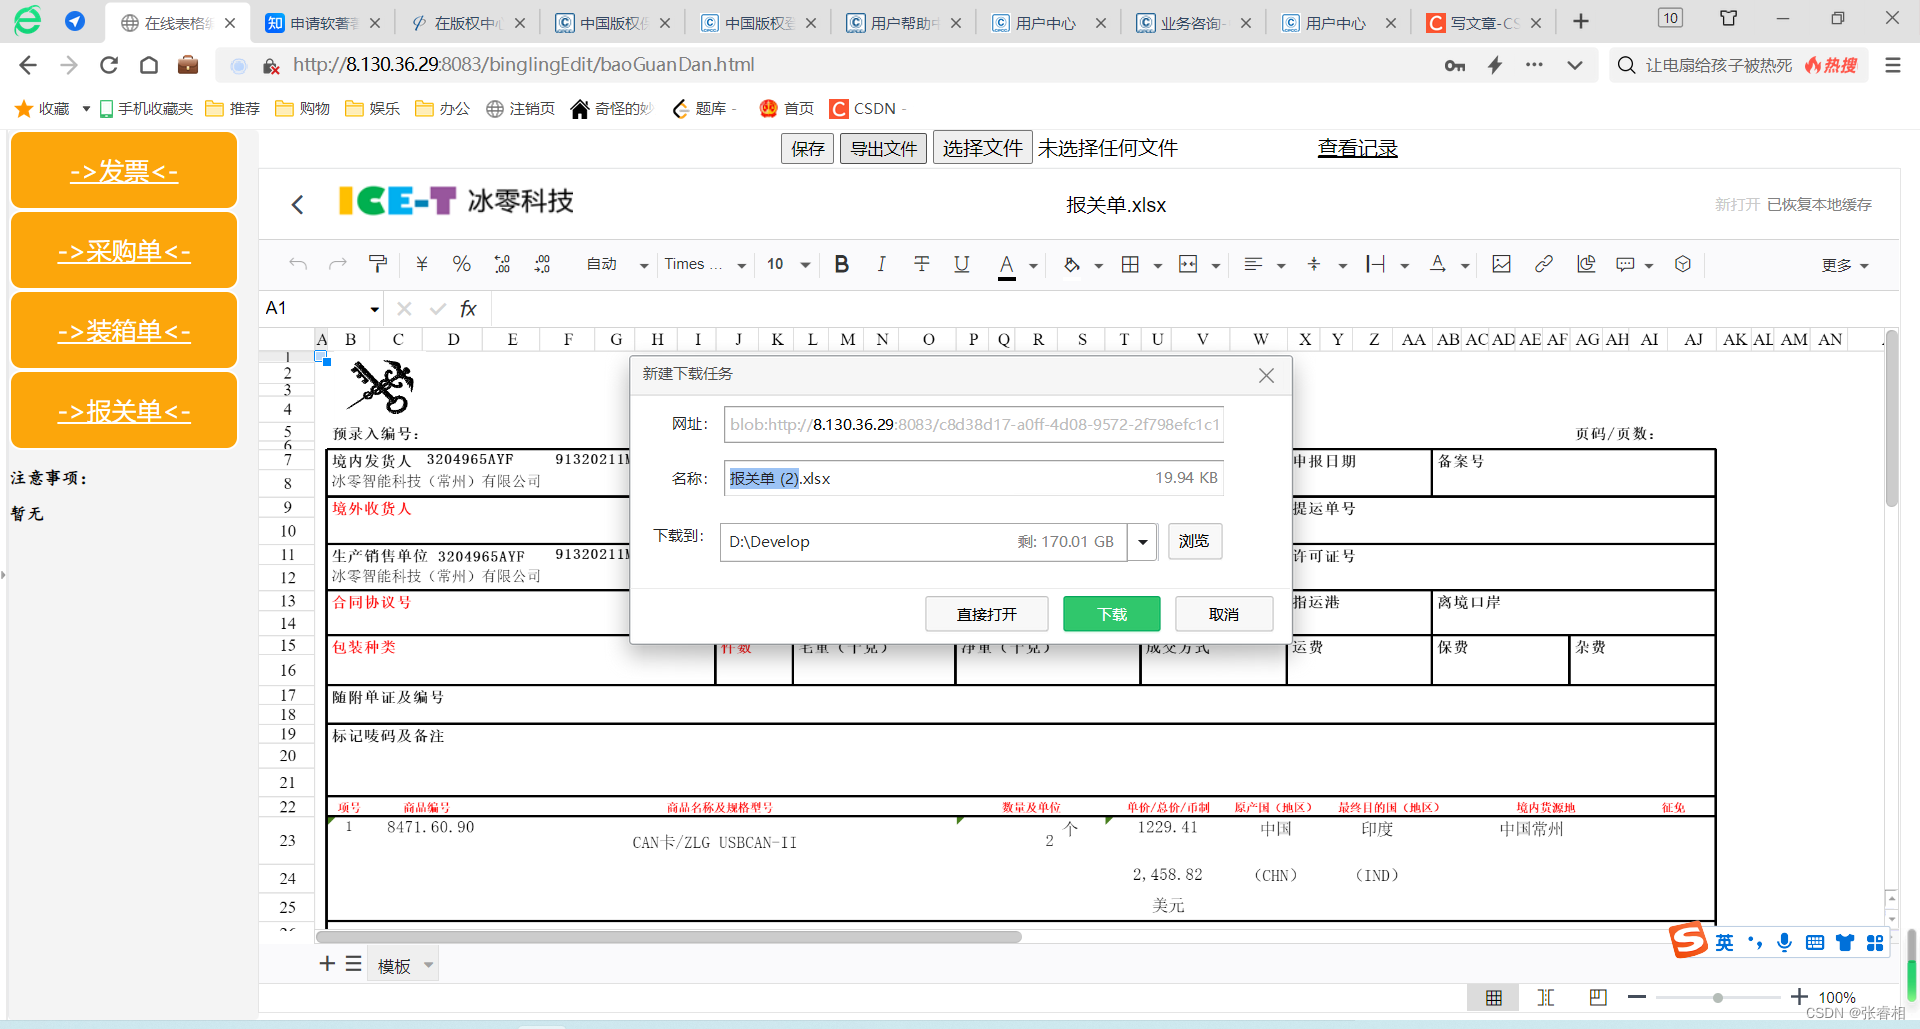Click the 保存 button

coord(807,148)
